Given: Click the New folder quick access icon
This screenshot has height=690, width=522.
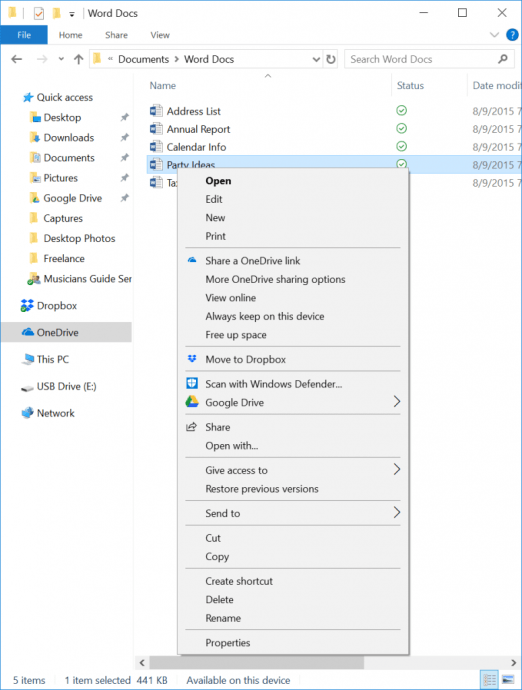Looking at the screenshot, I should [56, 14].
